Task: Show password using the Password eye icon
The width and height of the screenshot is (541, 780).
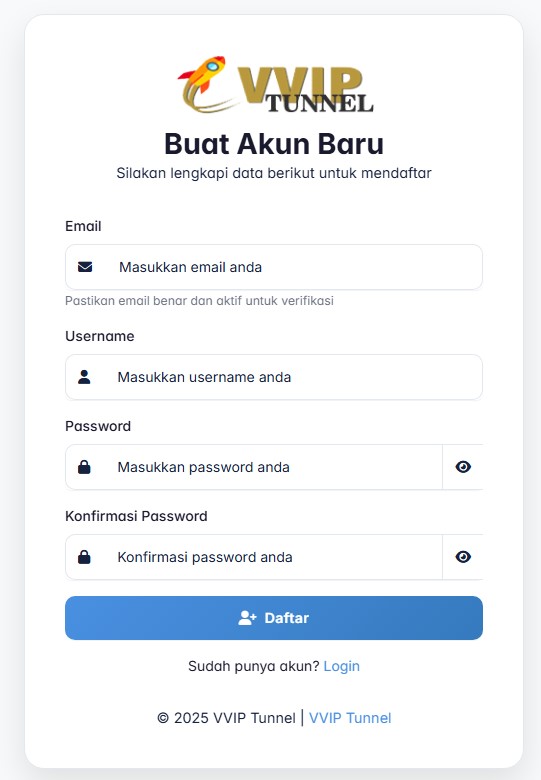Action: point(463,467)
